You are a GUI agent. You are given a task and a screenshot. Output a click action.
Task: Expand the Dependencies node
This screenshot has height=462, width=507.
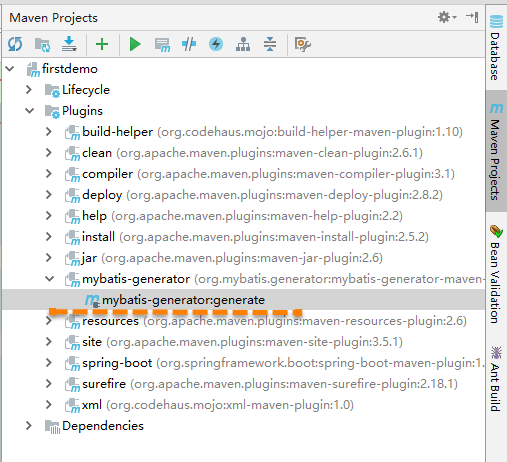29,426
